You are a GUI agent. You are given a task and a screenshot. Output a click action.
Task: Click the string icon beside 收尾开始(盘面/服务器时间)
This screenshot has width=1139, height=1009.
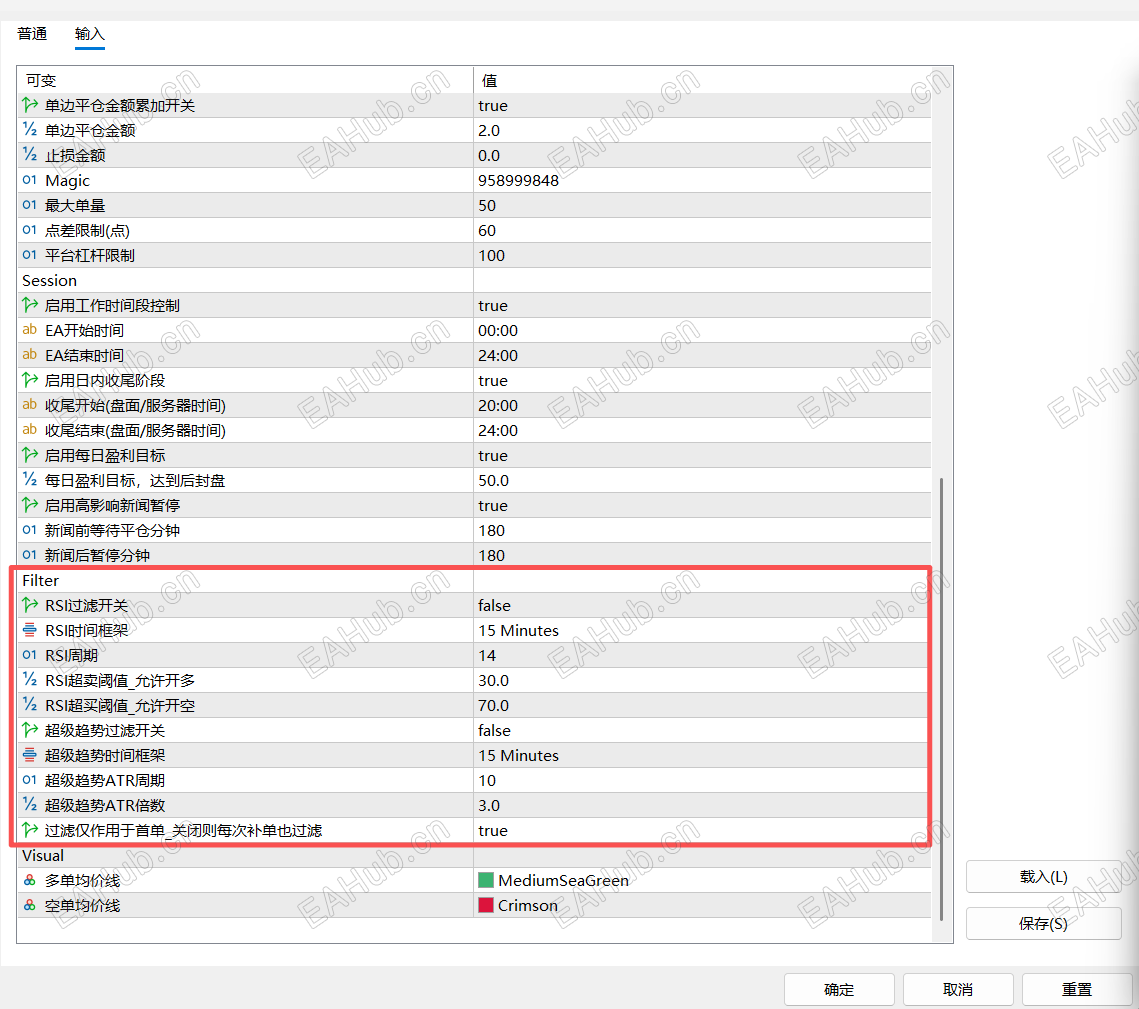30,405
